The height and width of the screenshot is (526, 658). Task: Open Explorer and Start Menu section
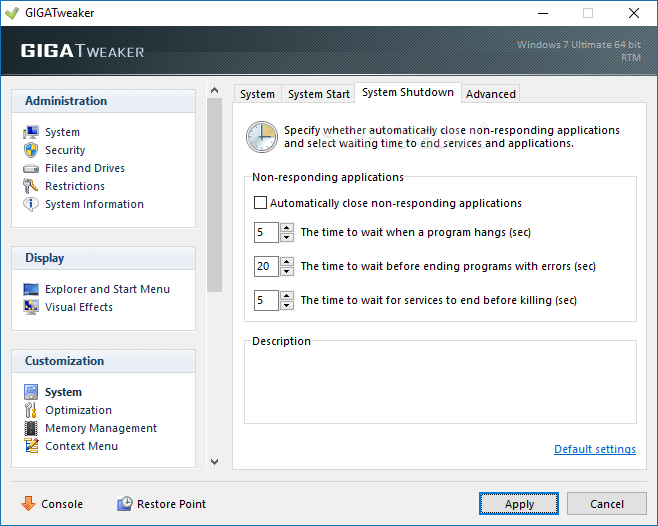(107, 289)
